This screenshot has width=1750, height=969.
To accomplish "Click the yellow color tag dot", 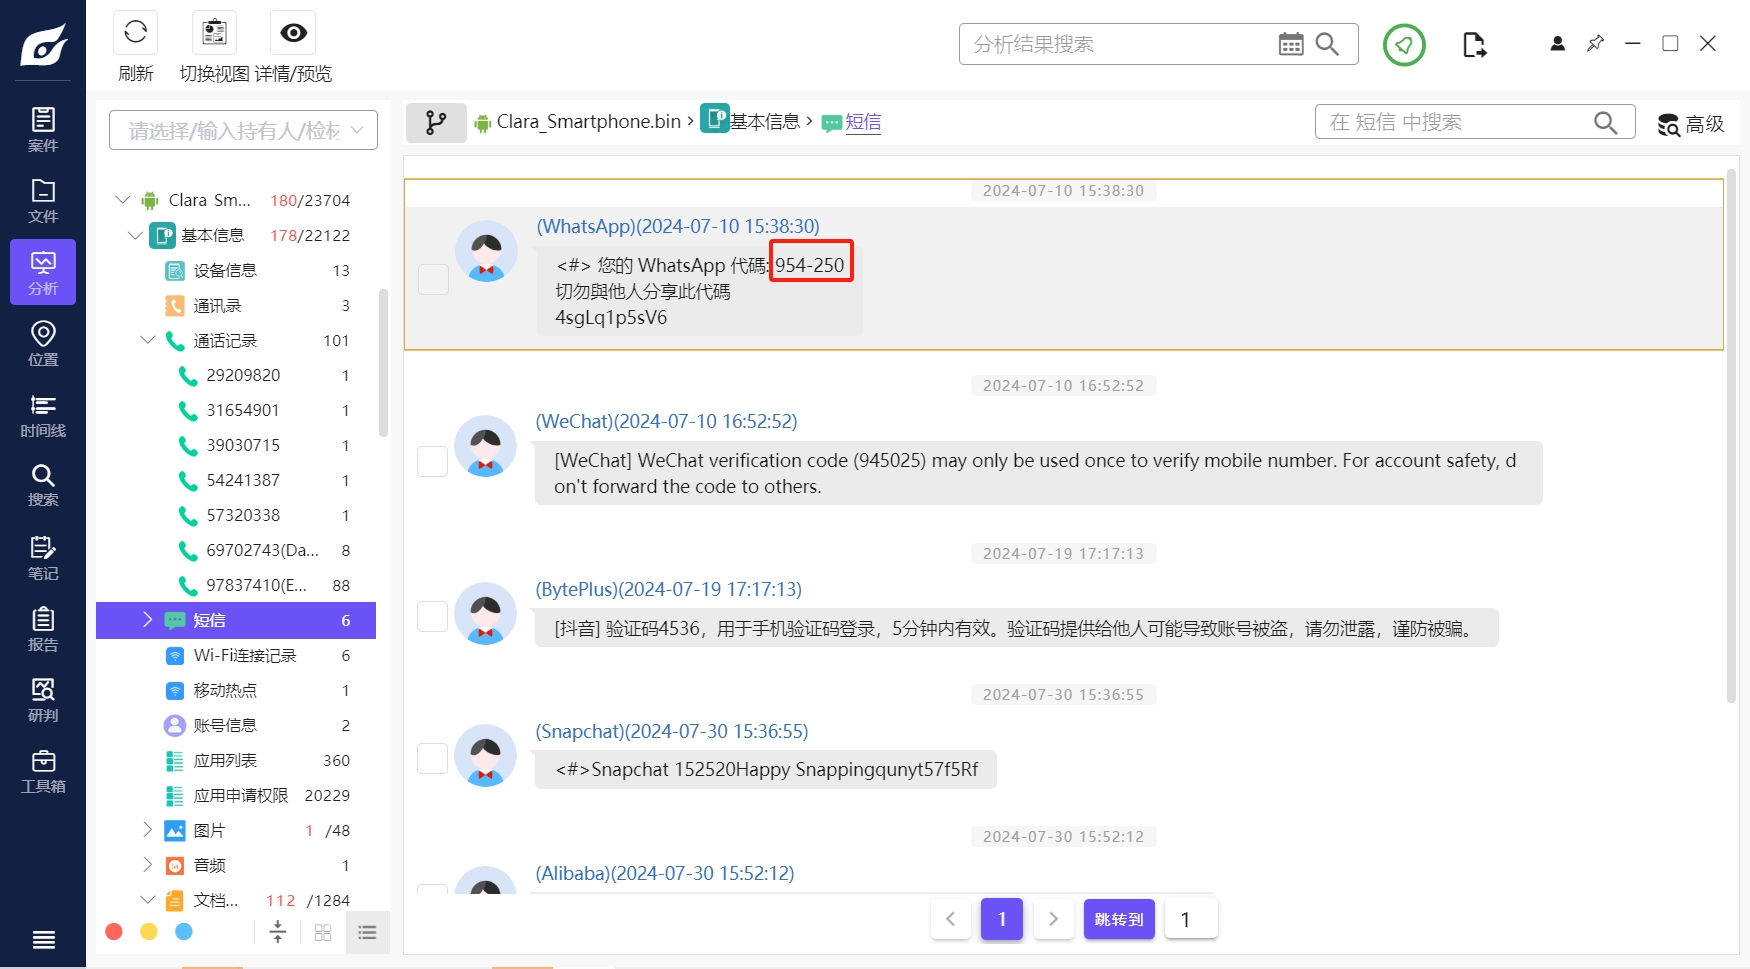I will click(149, 932).
